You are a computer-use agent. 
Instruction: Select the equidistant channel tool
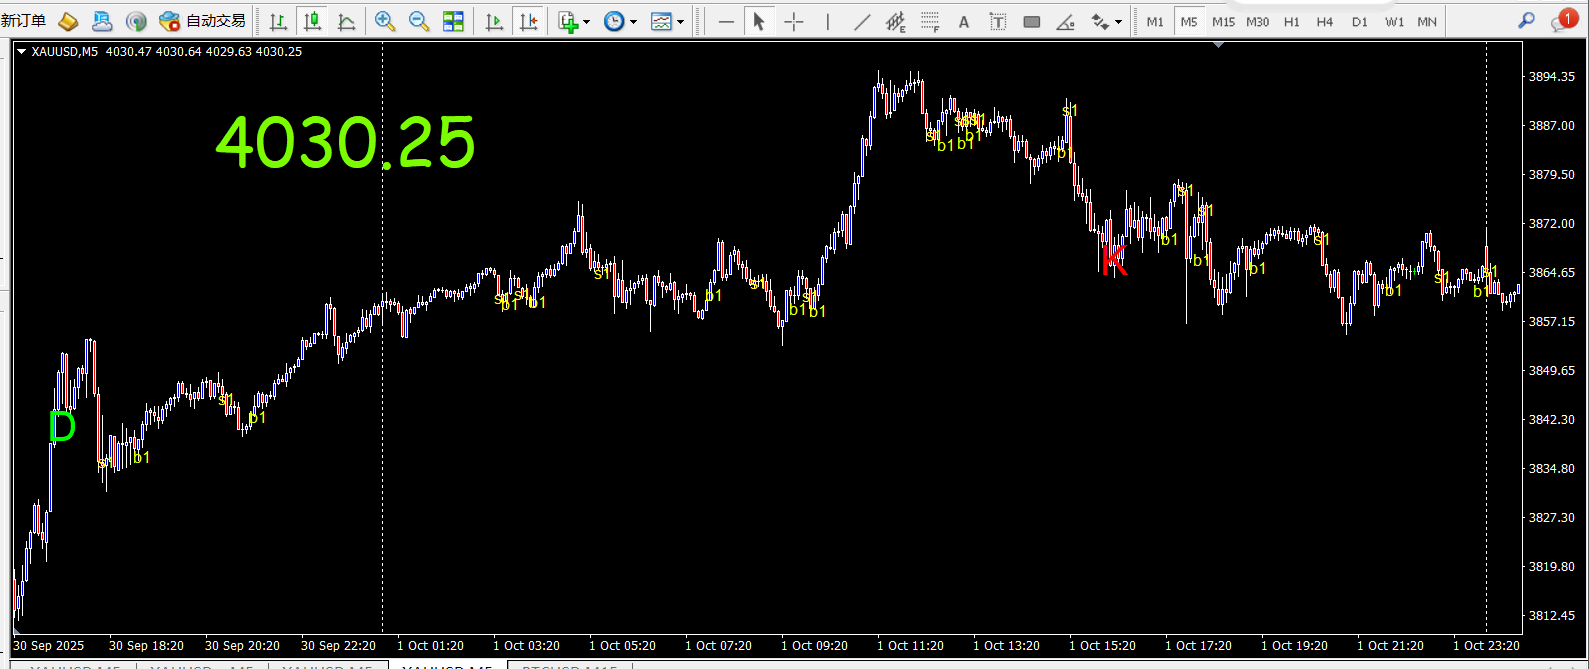point(896,21)
